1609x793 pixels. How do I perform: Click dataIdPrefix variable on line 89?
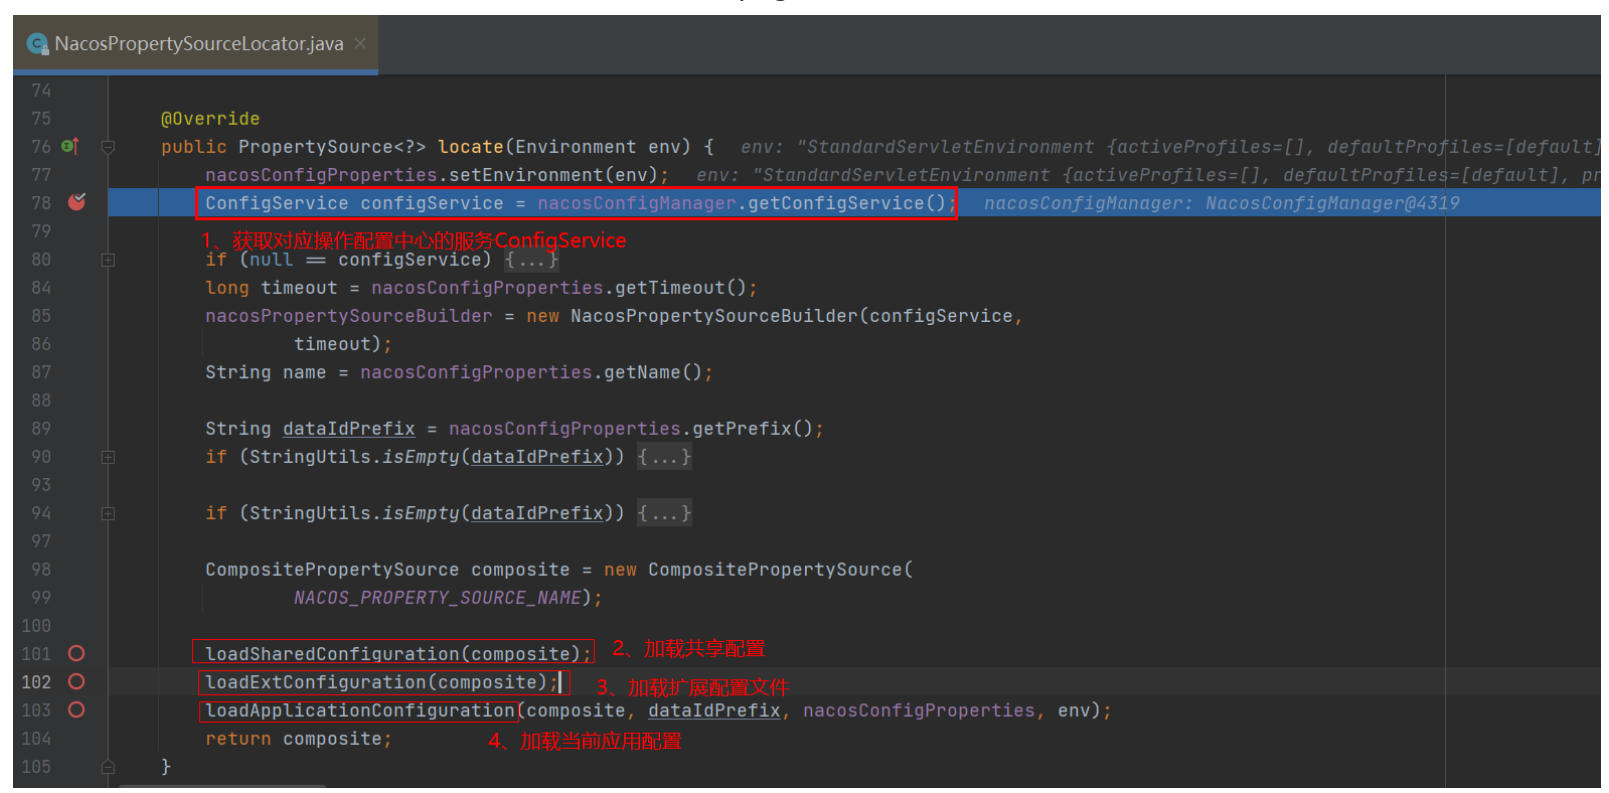click(x=348, y=429)
